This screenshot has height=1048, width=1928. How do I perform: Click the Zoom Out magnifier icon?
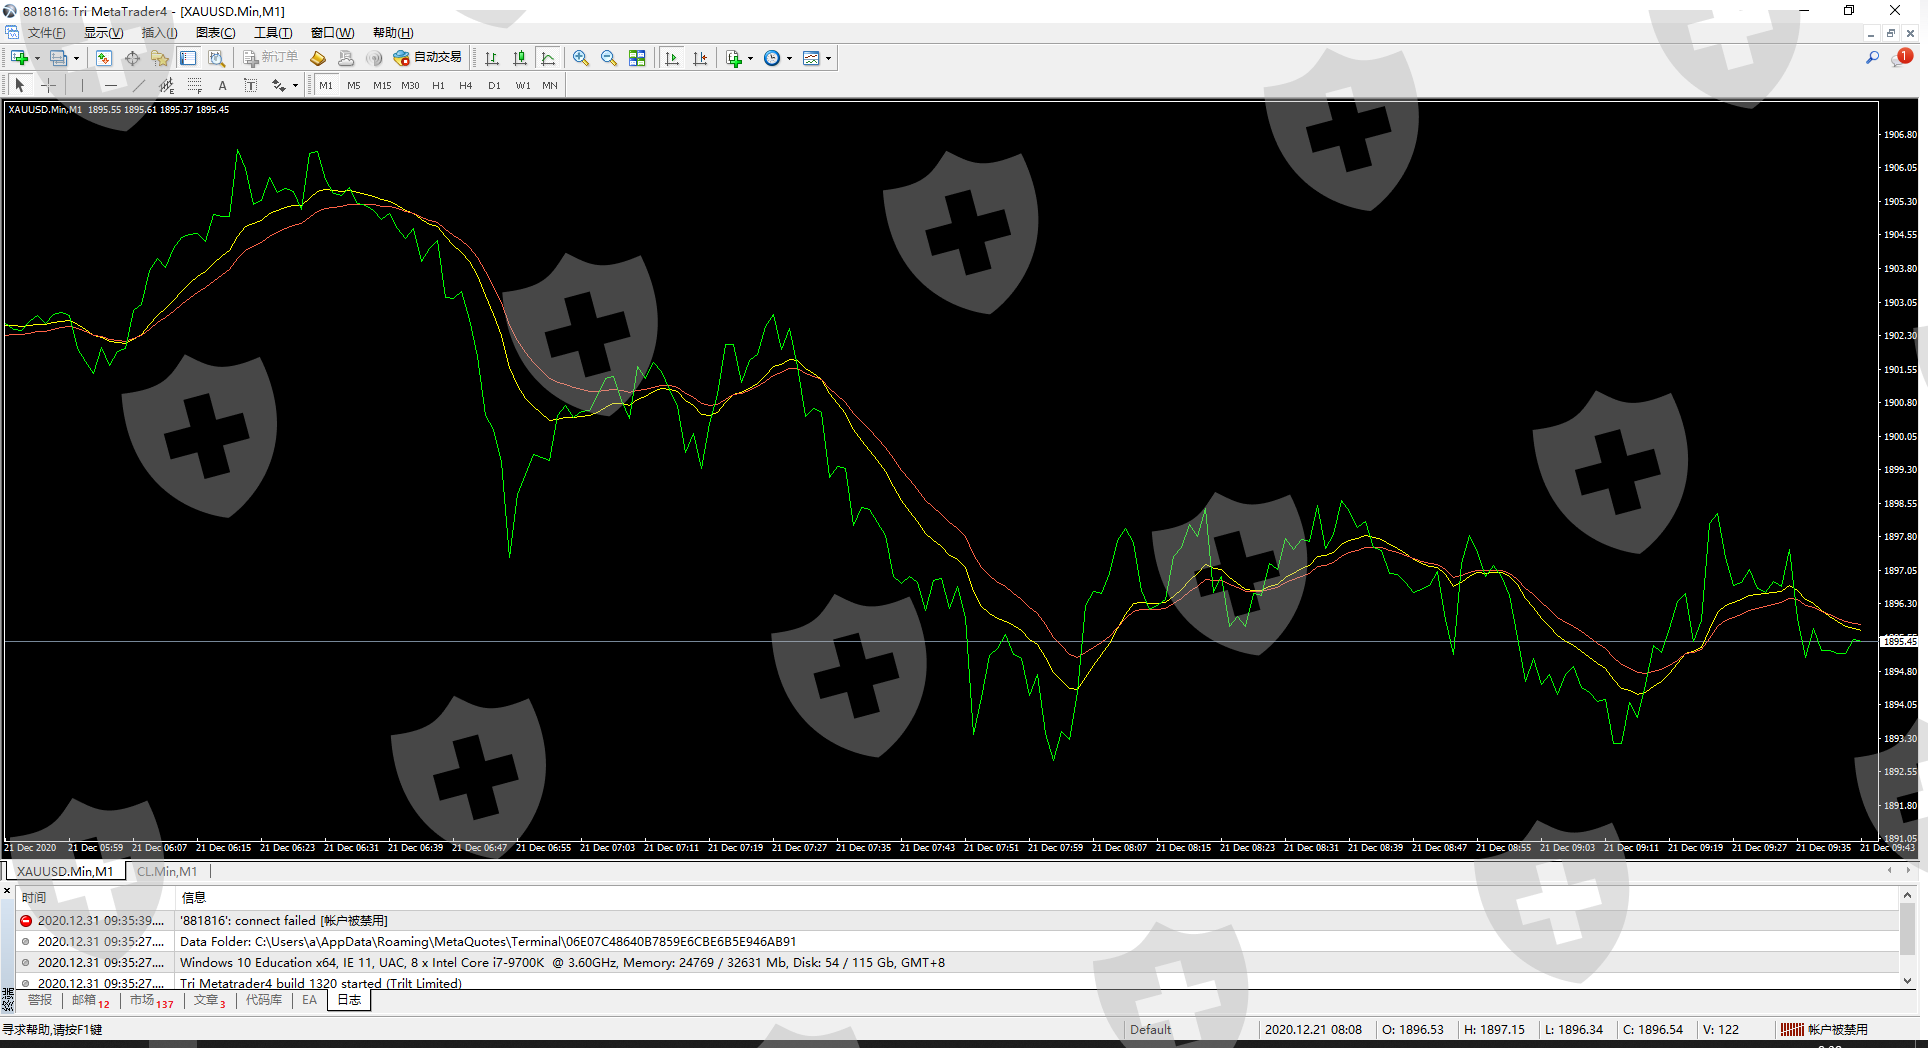pyautogui.click(x=609, y=58)
